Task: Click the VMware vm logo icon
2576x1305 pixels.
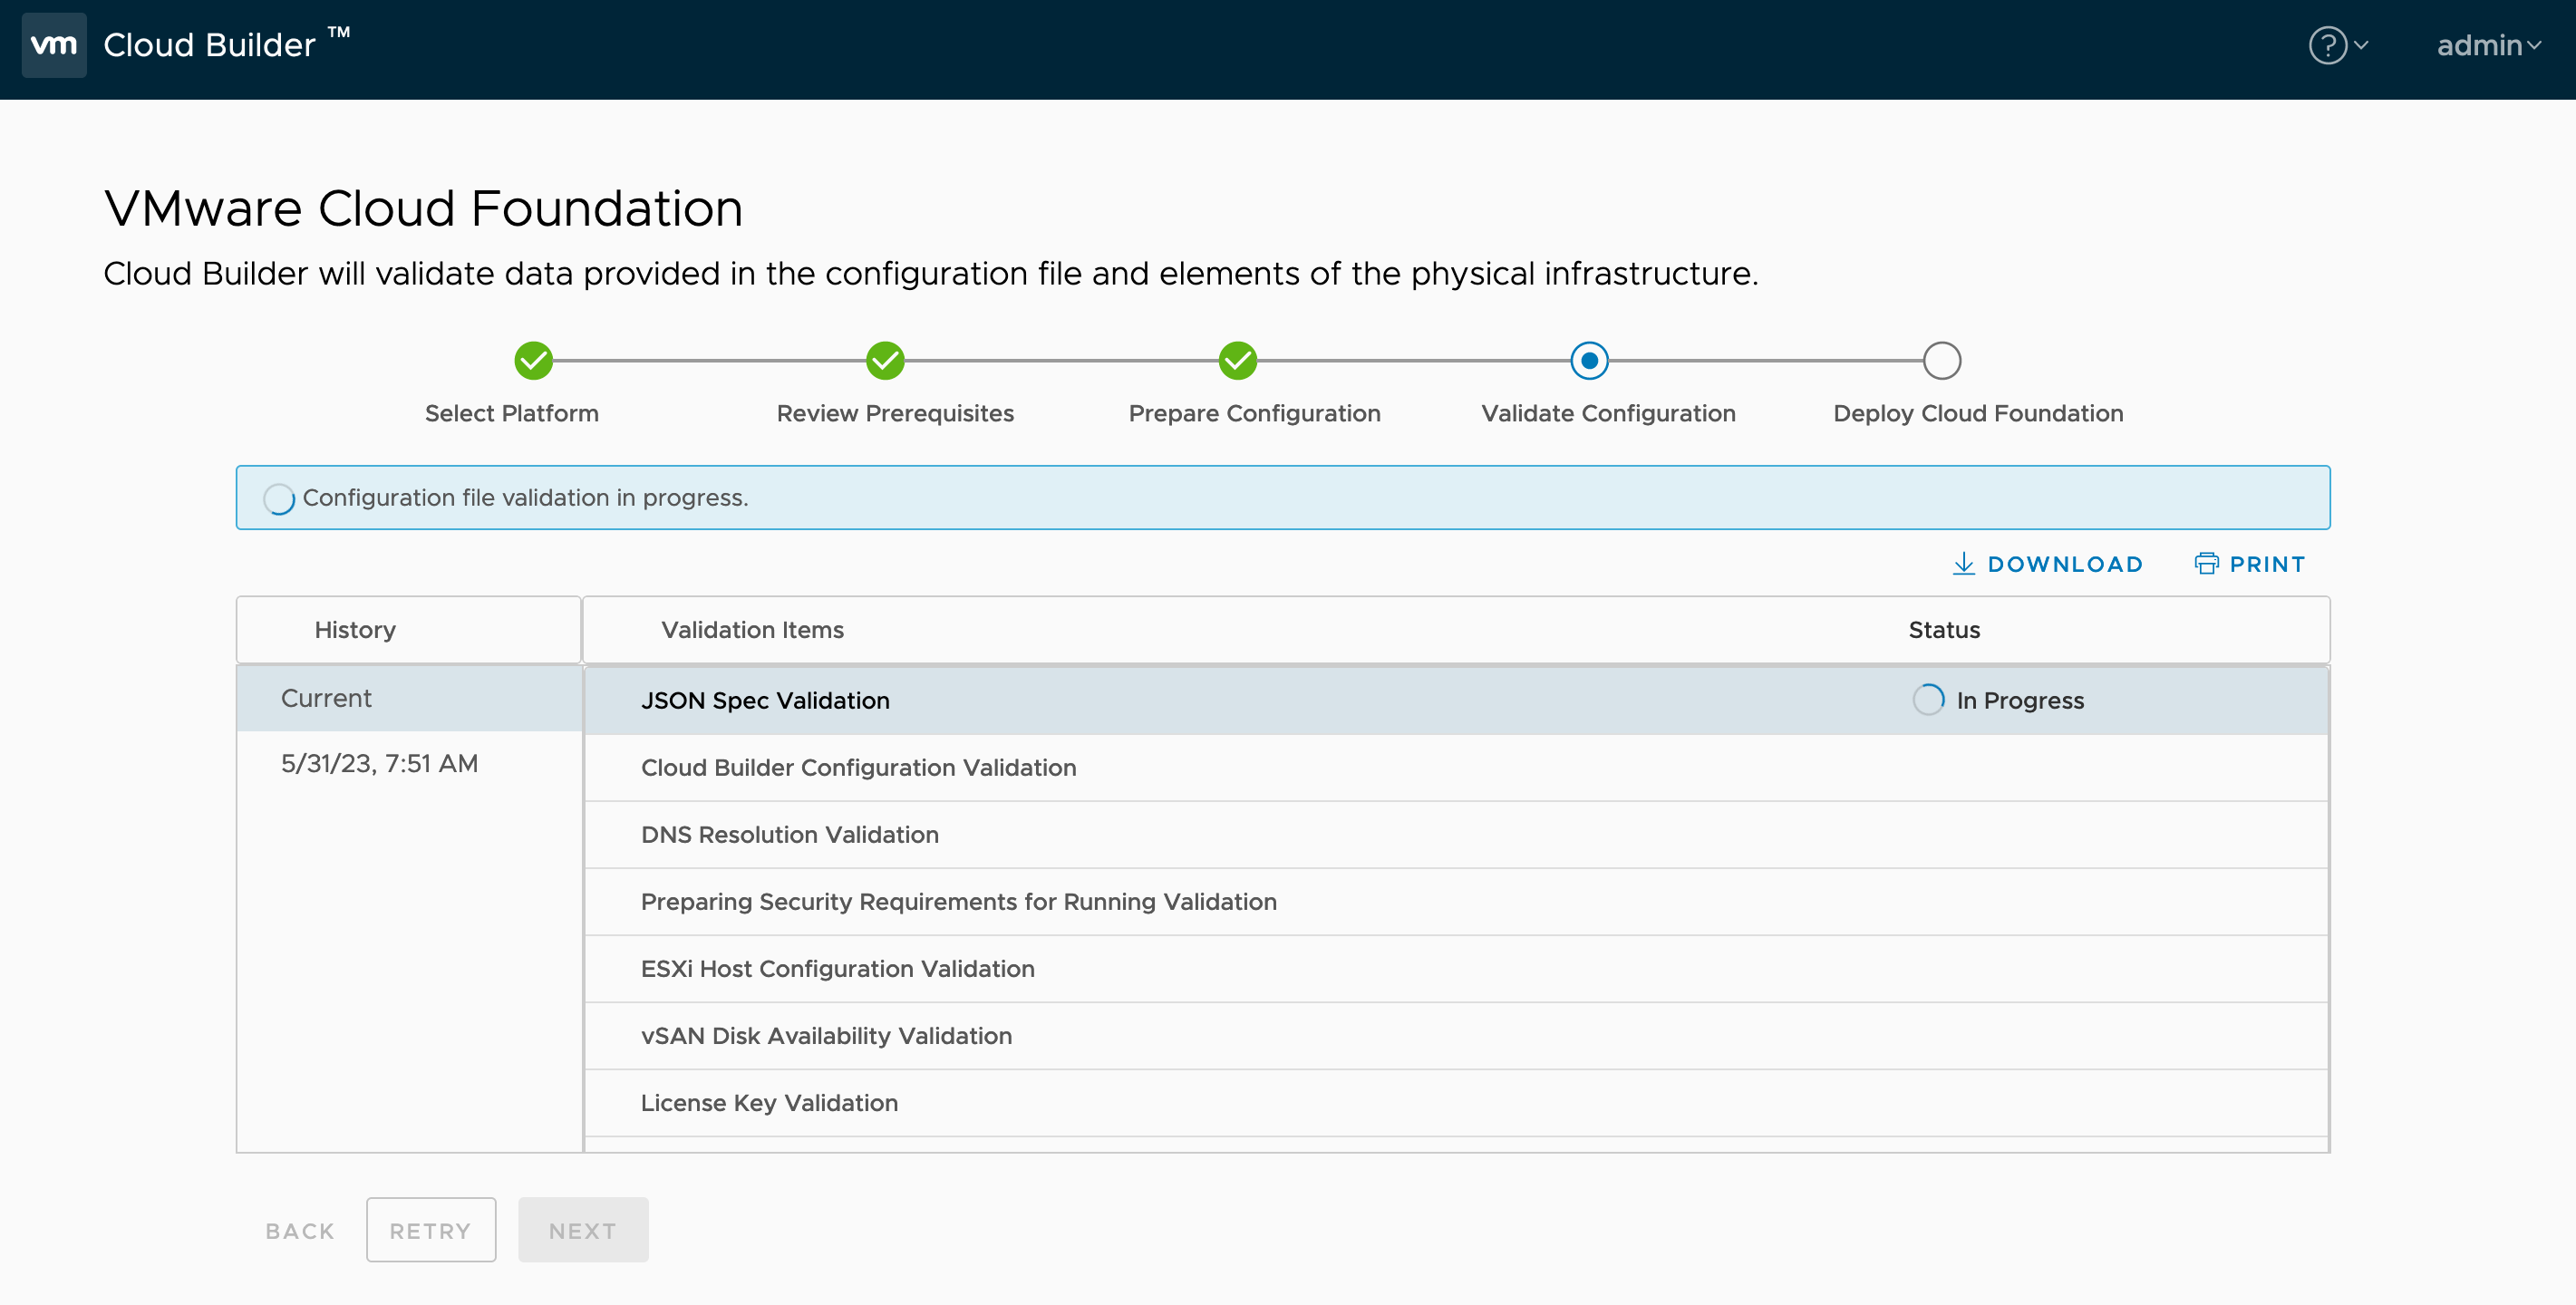Action: (x=54, y=45)
